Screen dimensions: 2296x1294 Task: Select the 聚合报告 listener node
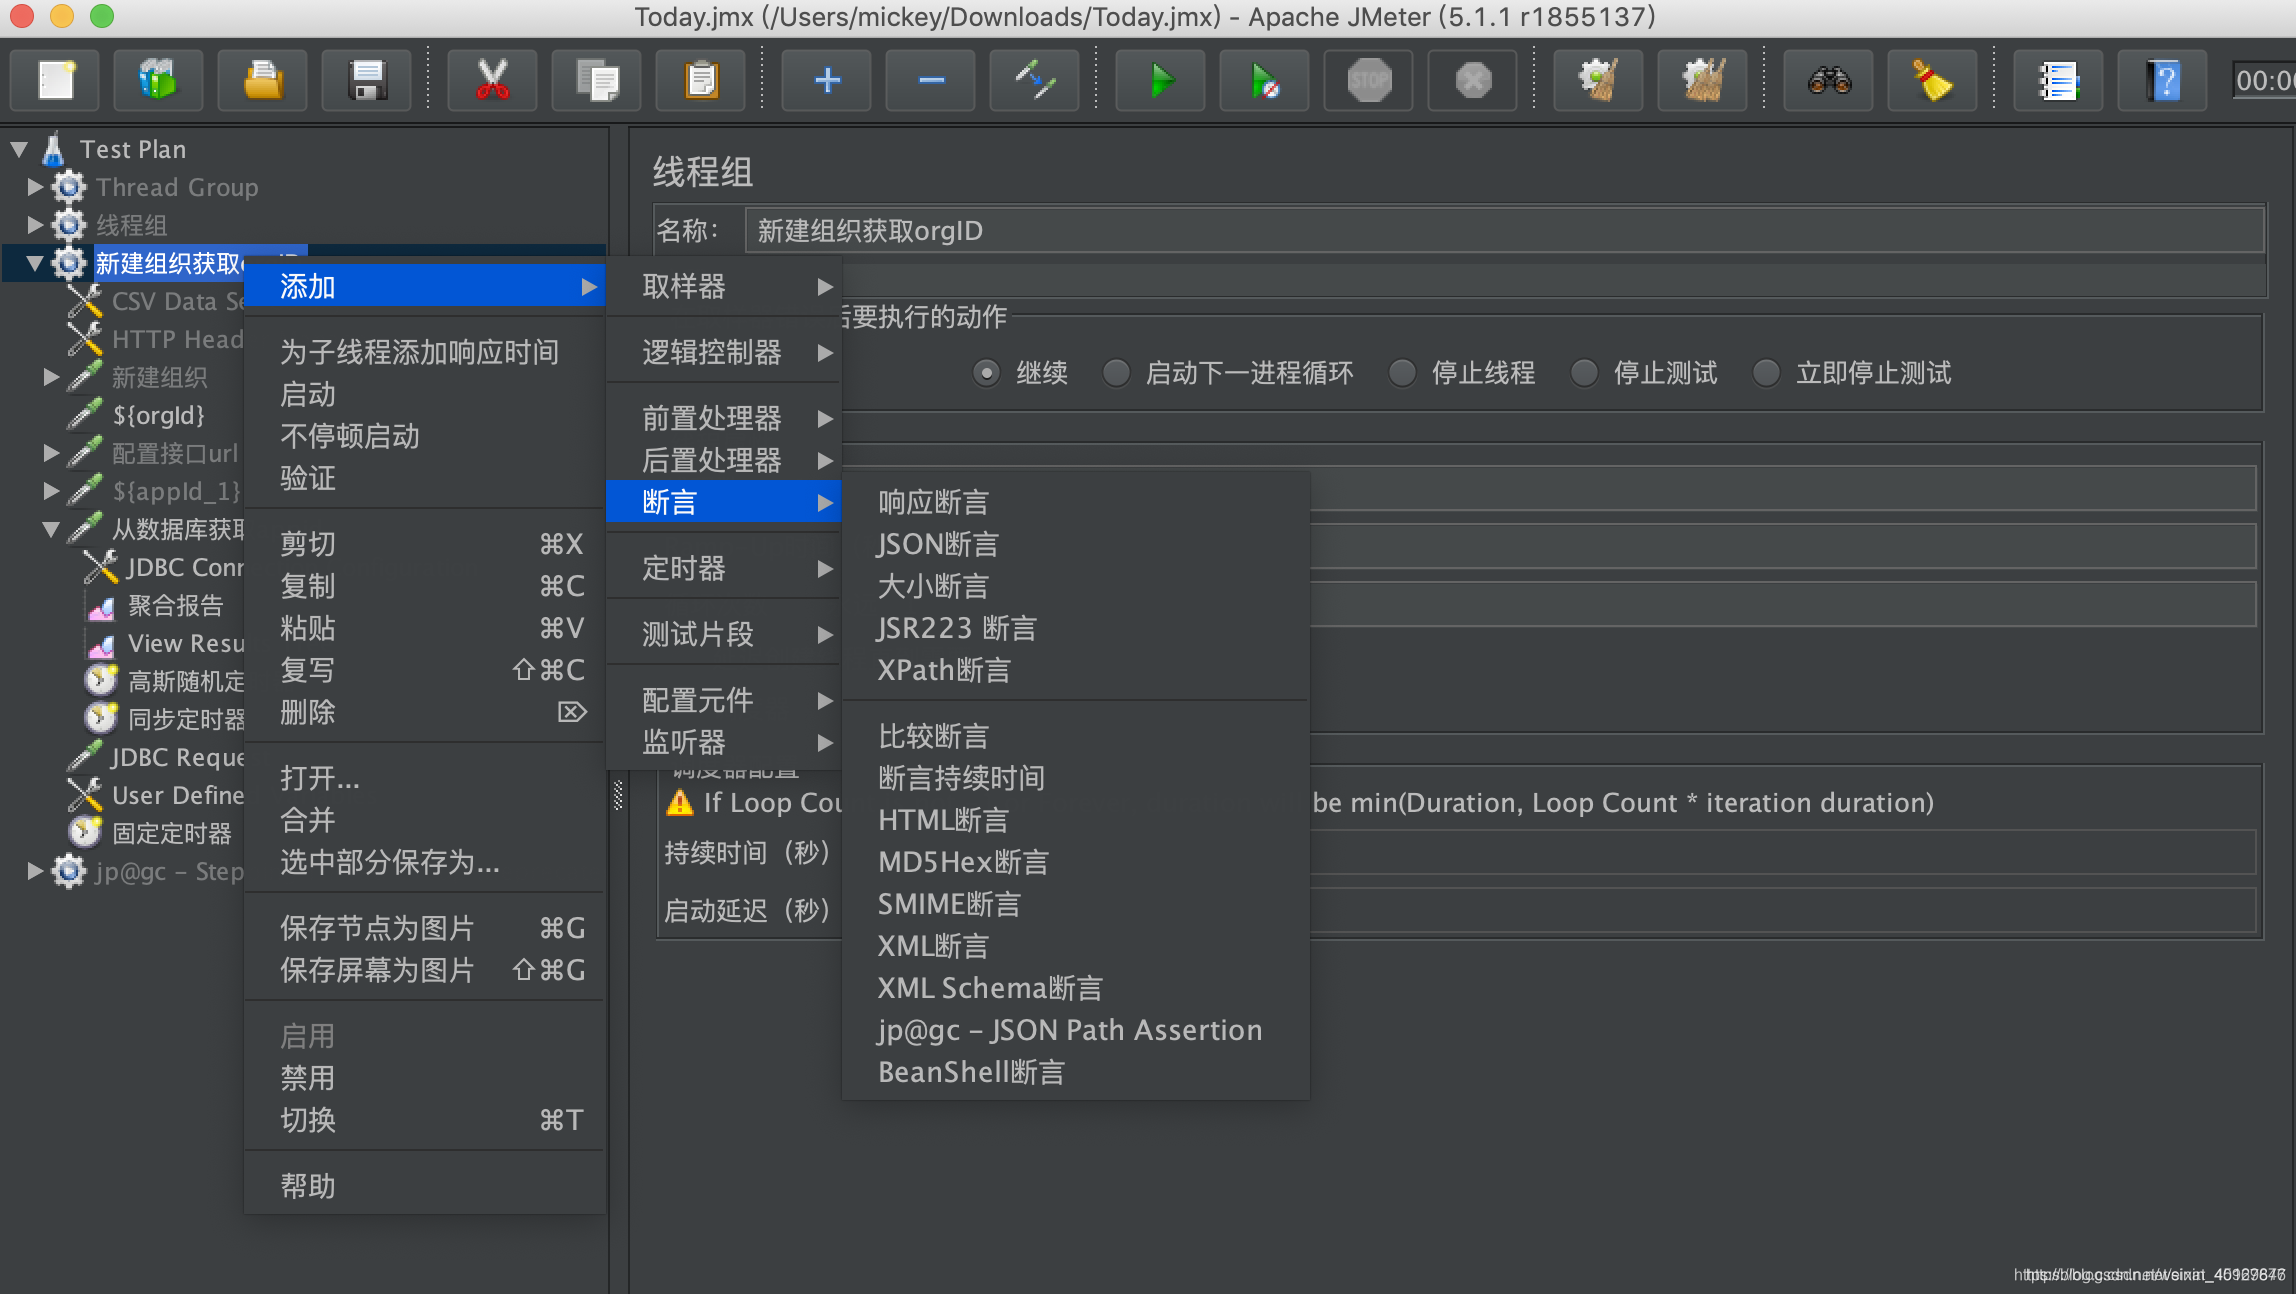(x=175, y=605)
